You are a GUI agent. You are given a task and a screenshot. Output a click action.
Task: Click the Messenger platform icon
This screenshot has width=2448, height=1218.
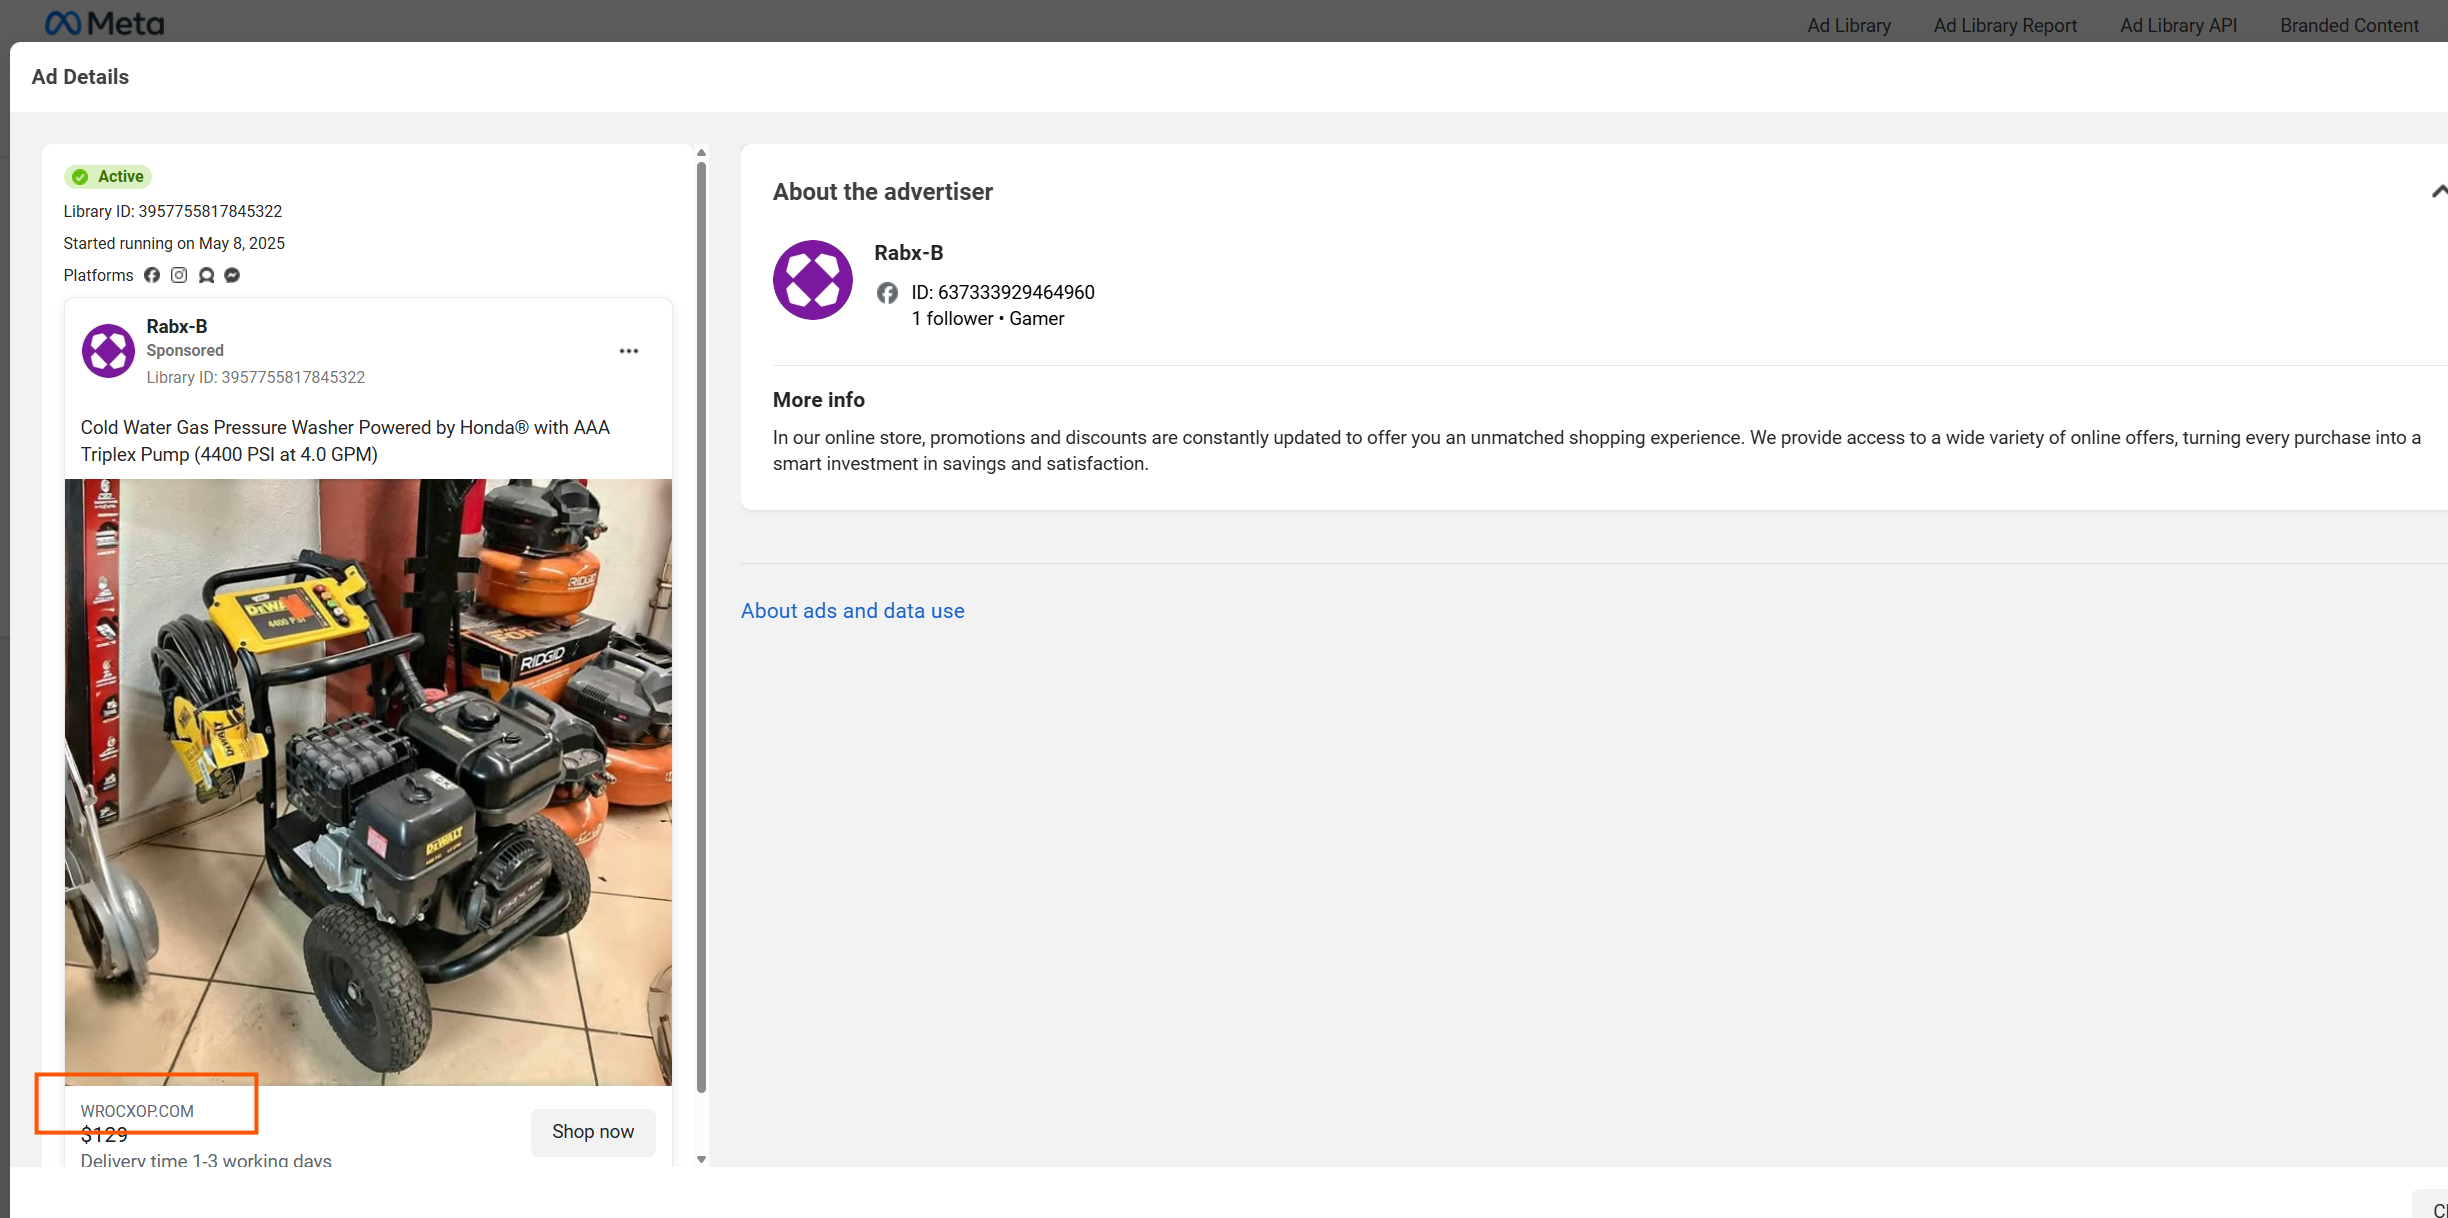[x=232, y=275]
